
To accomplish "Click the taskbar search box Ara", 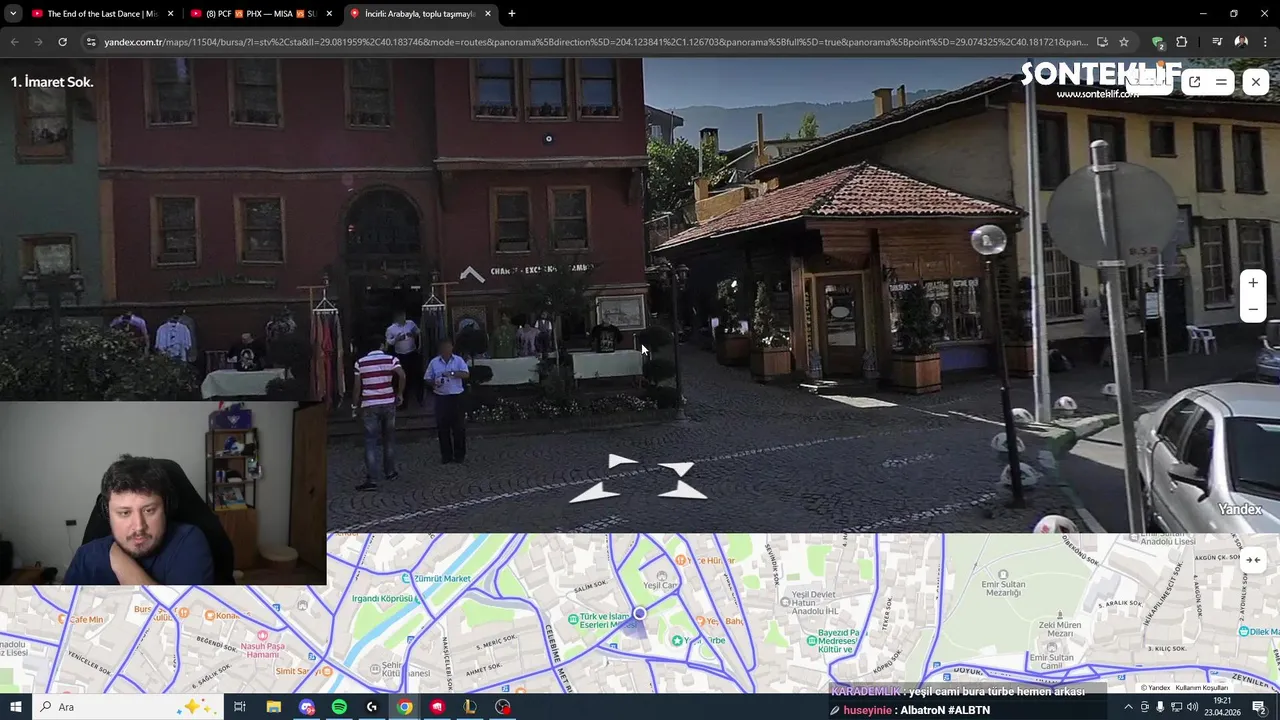I will (x=126, y=707).
